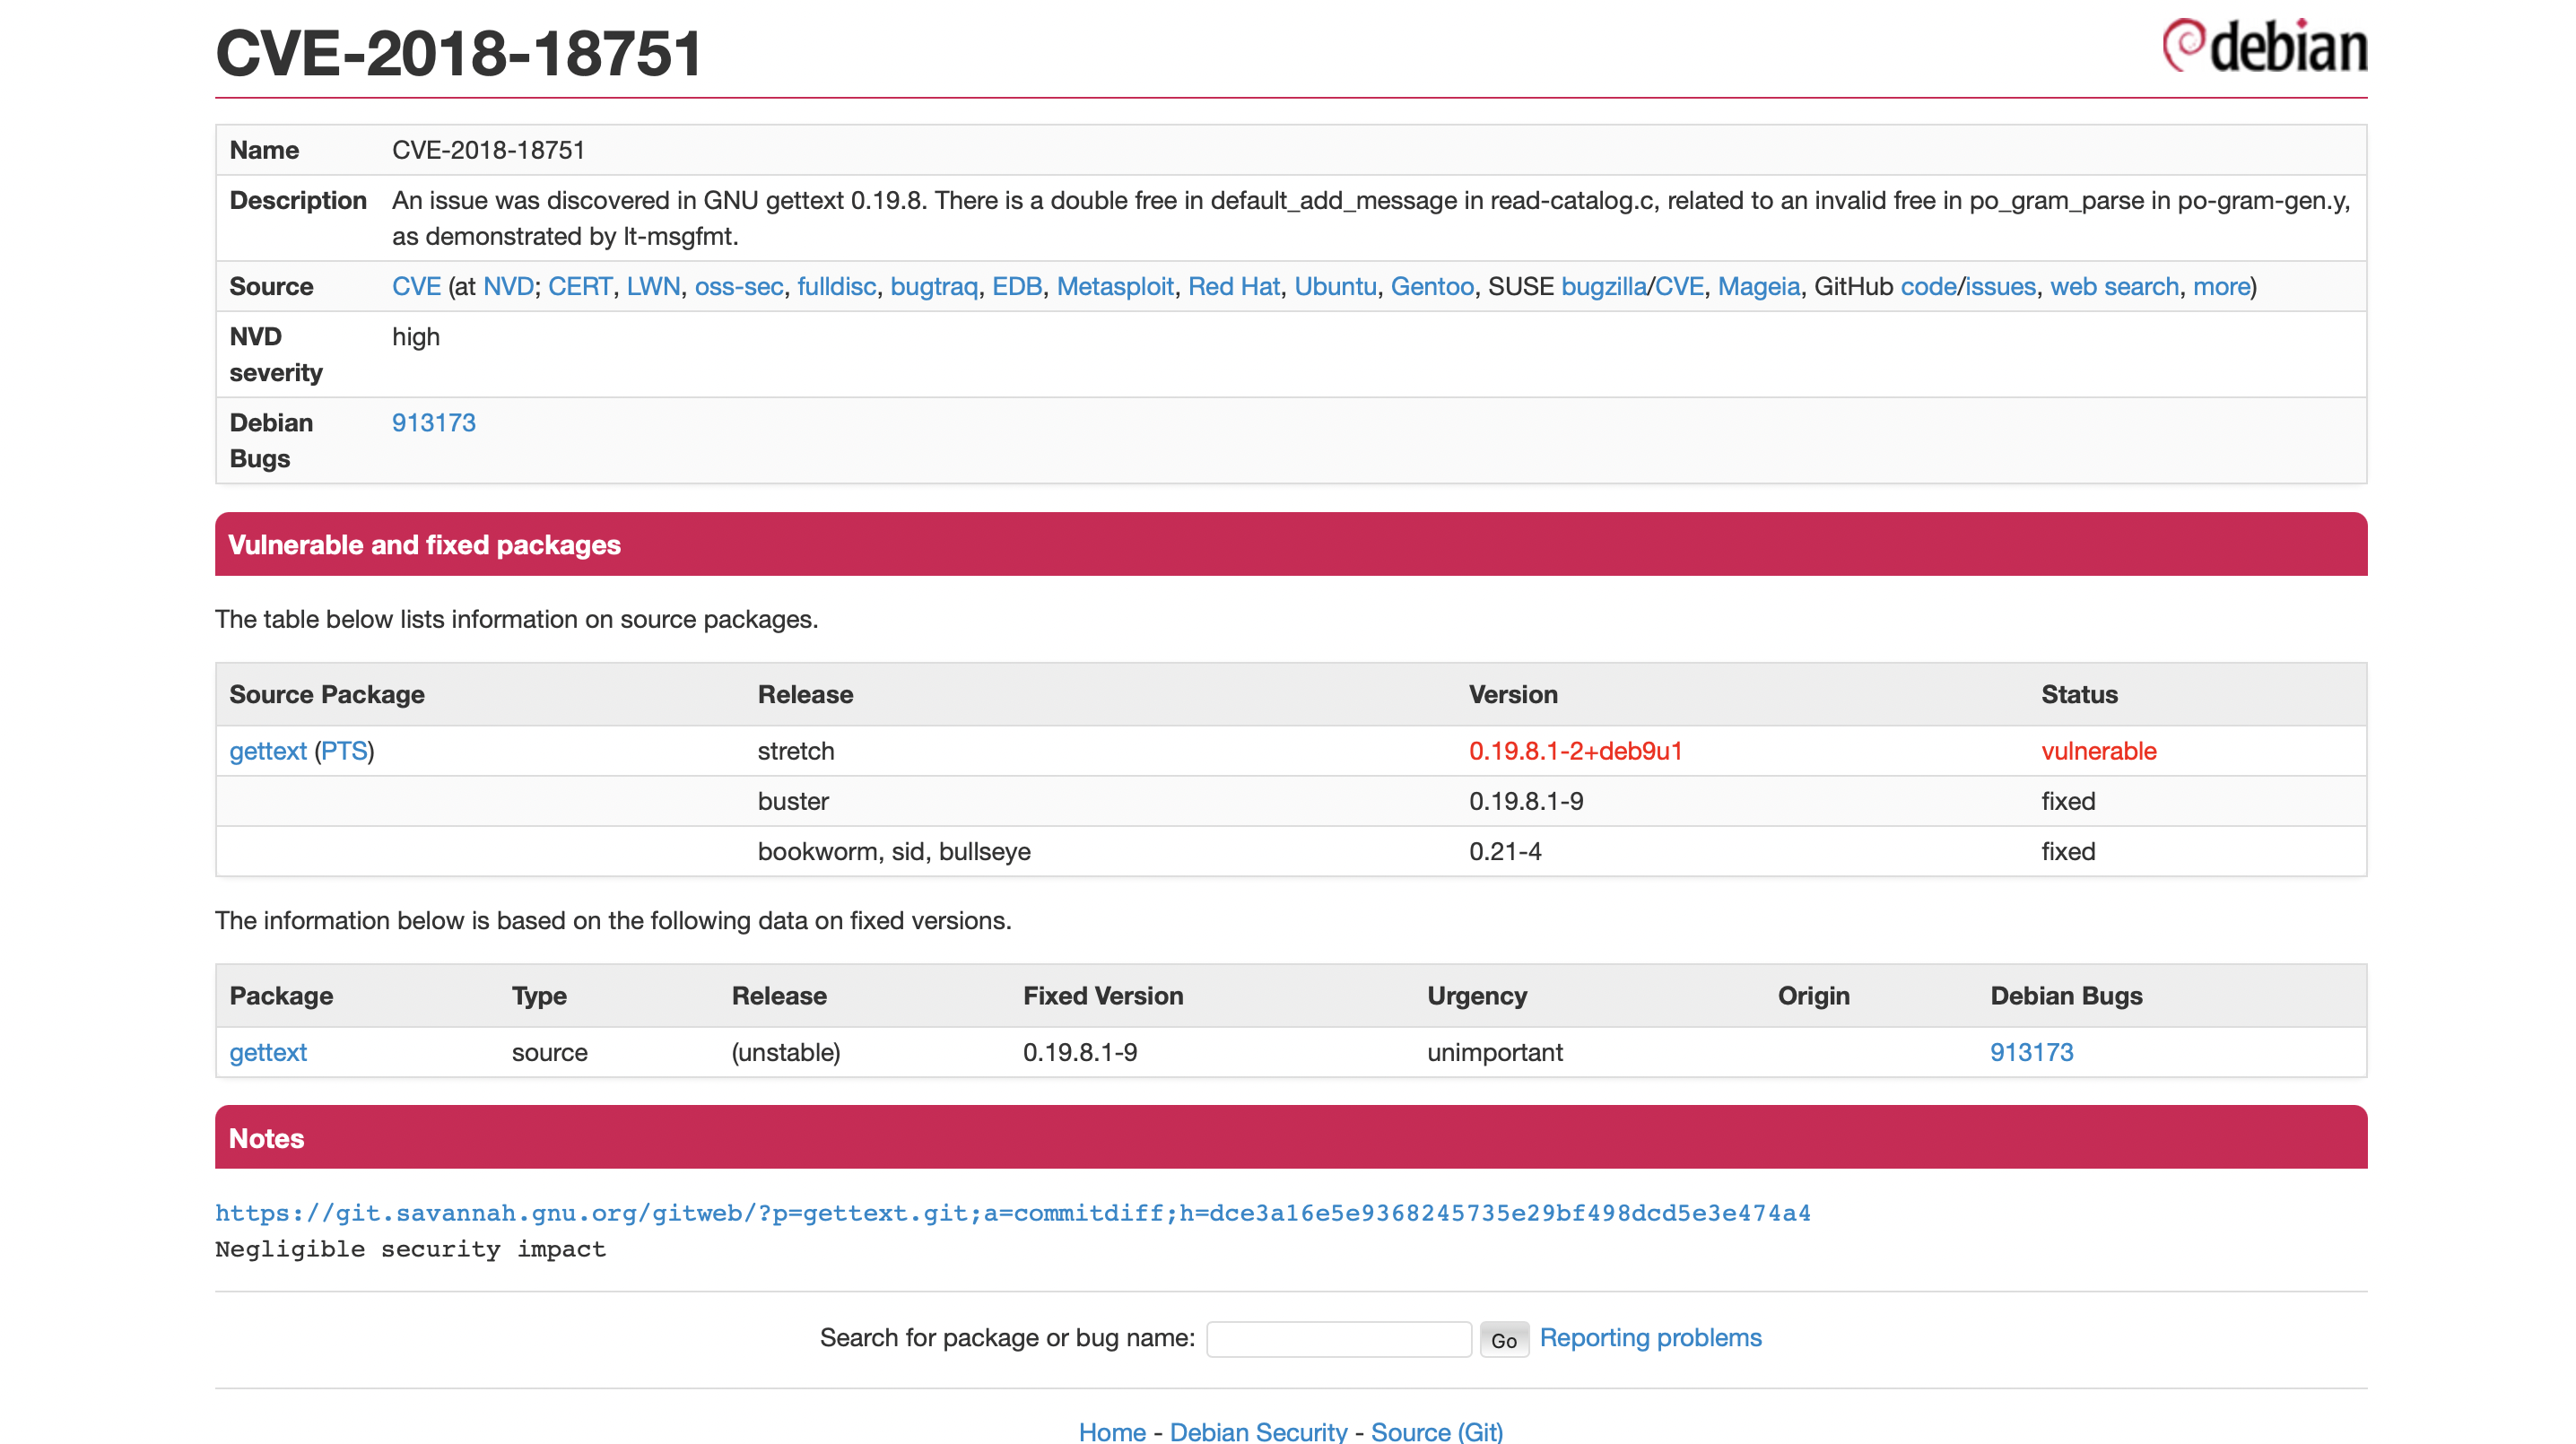Click the 'Fixed Version' column header

click(x=1103, y=996)
